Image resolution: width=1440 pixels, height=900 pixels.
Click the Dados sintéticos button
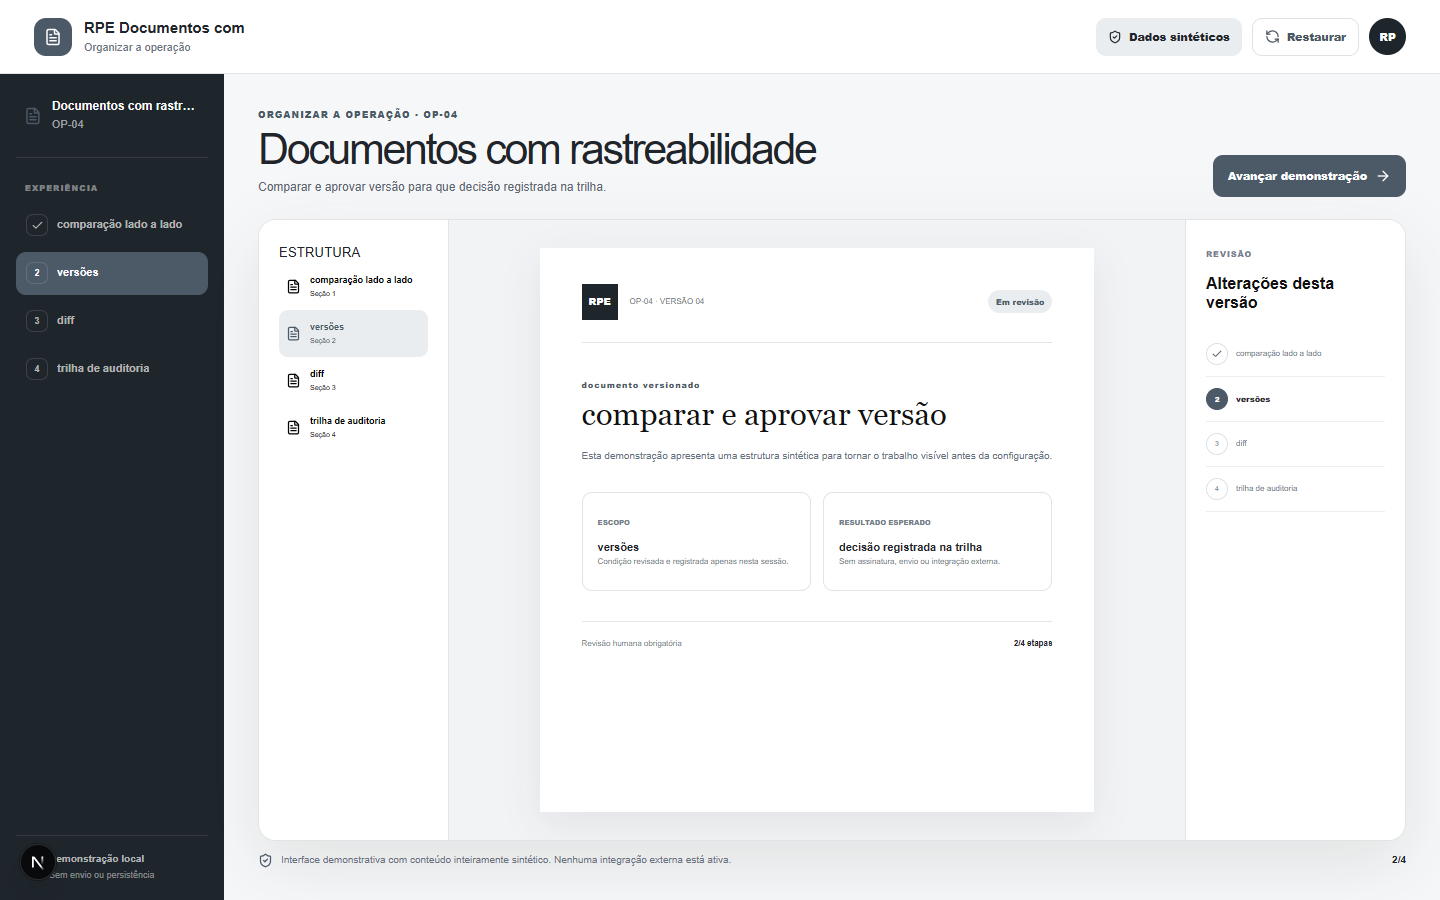click(1169, 37)
